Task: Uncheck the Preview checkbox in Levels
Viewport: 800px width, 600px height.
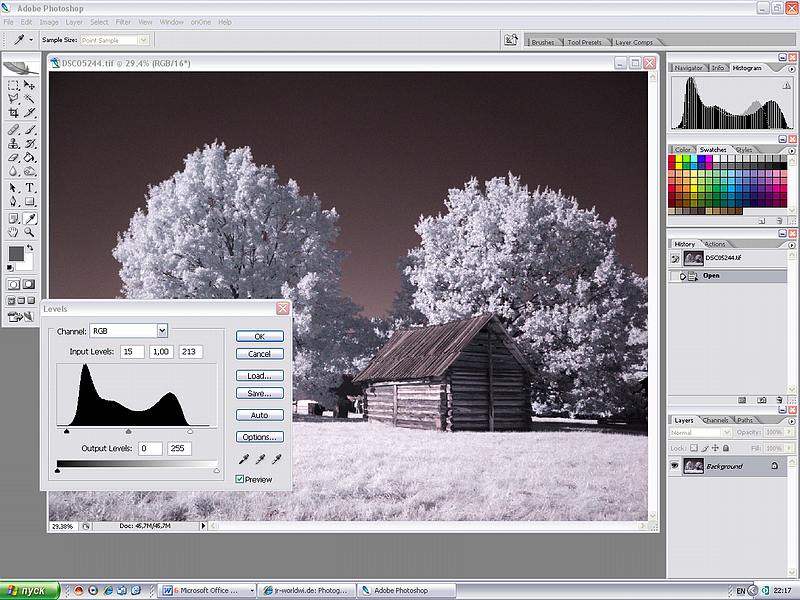Action: (x=239, y=480)
